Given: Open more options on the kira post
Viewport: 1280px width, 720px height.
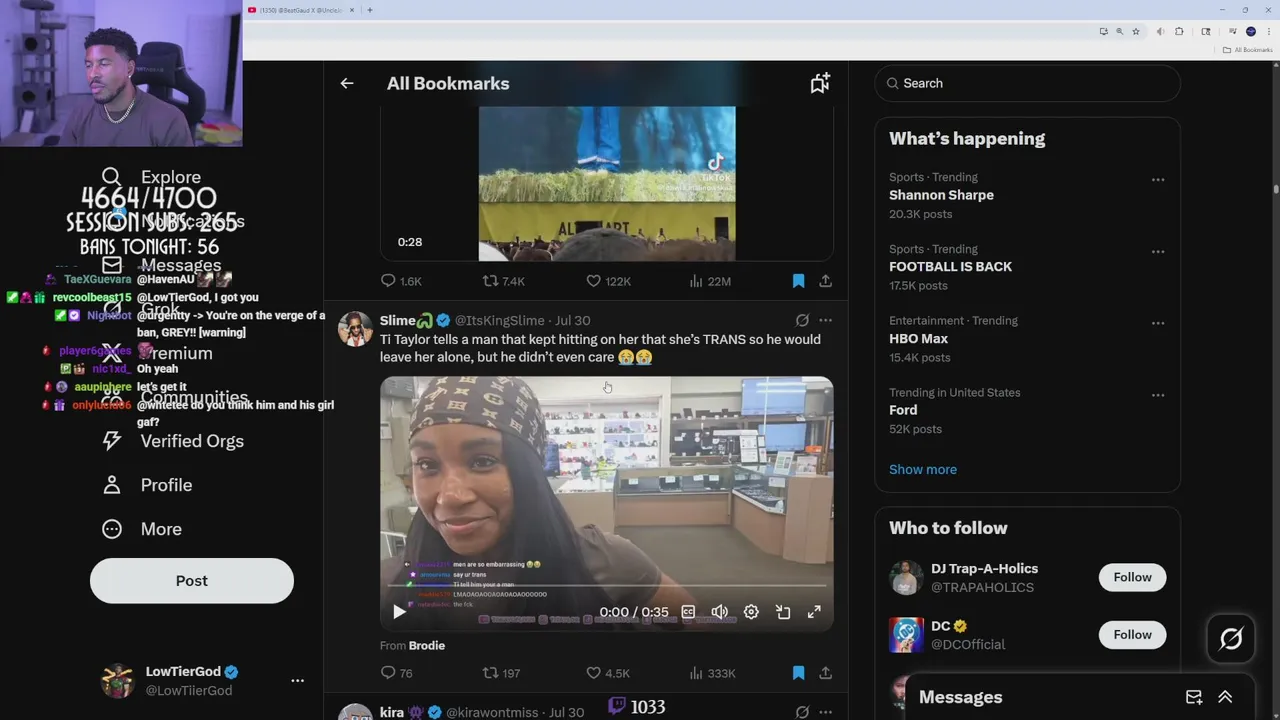Looking at the screenshot, I should coord(825,713).
